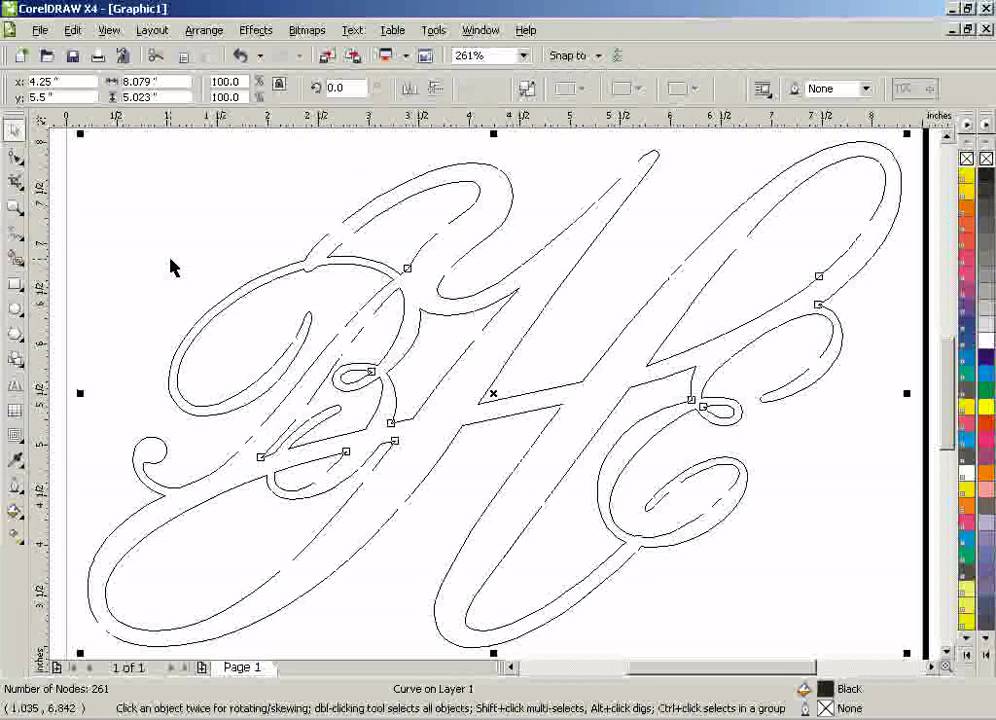Select the Freehand tool
Screen dimensions: 996x720
[x=15, y=233]
